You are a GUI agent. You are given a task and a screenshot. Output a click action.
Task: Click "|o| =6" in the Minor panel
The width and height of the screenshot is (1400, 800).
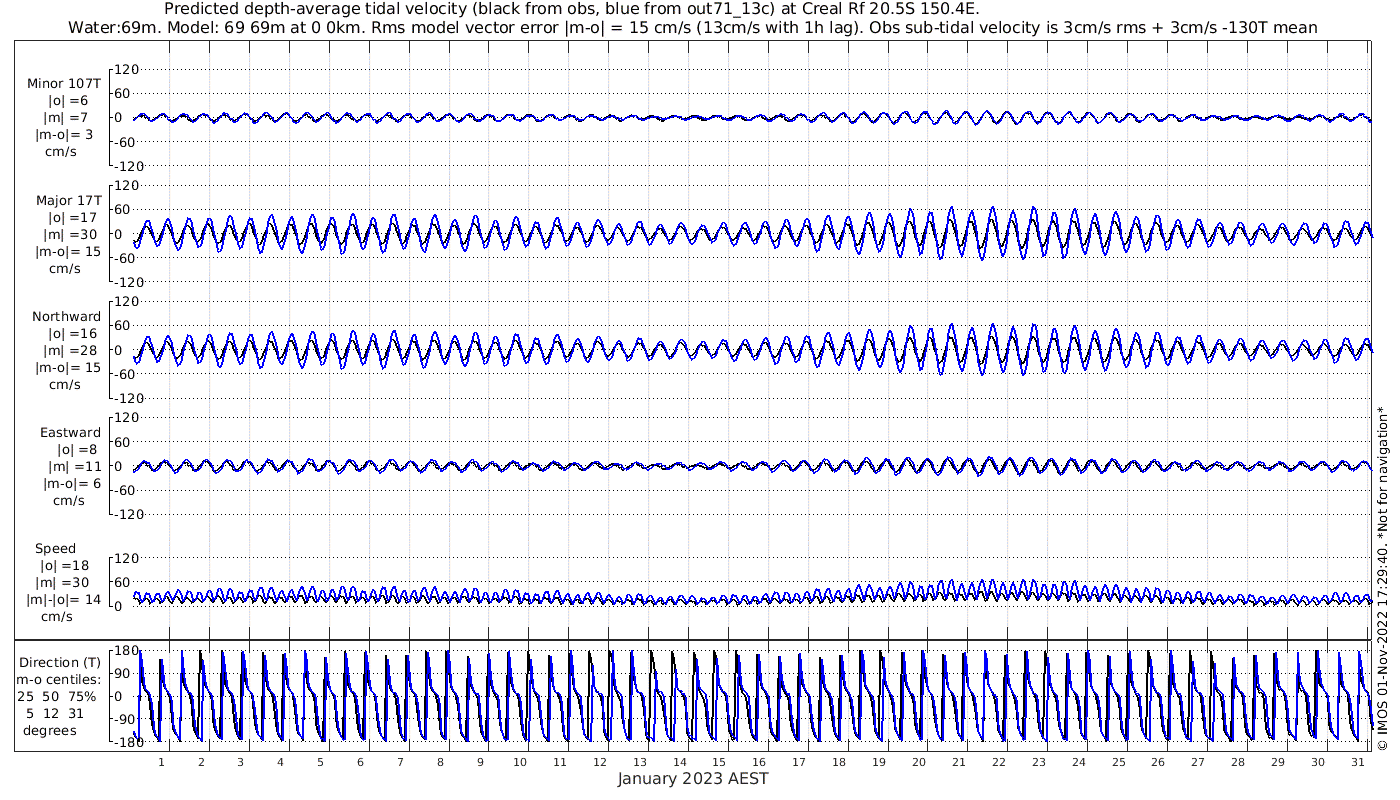point(68,101)
